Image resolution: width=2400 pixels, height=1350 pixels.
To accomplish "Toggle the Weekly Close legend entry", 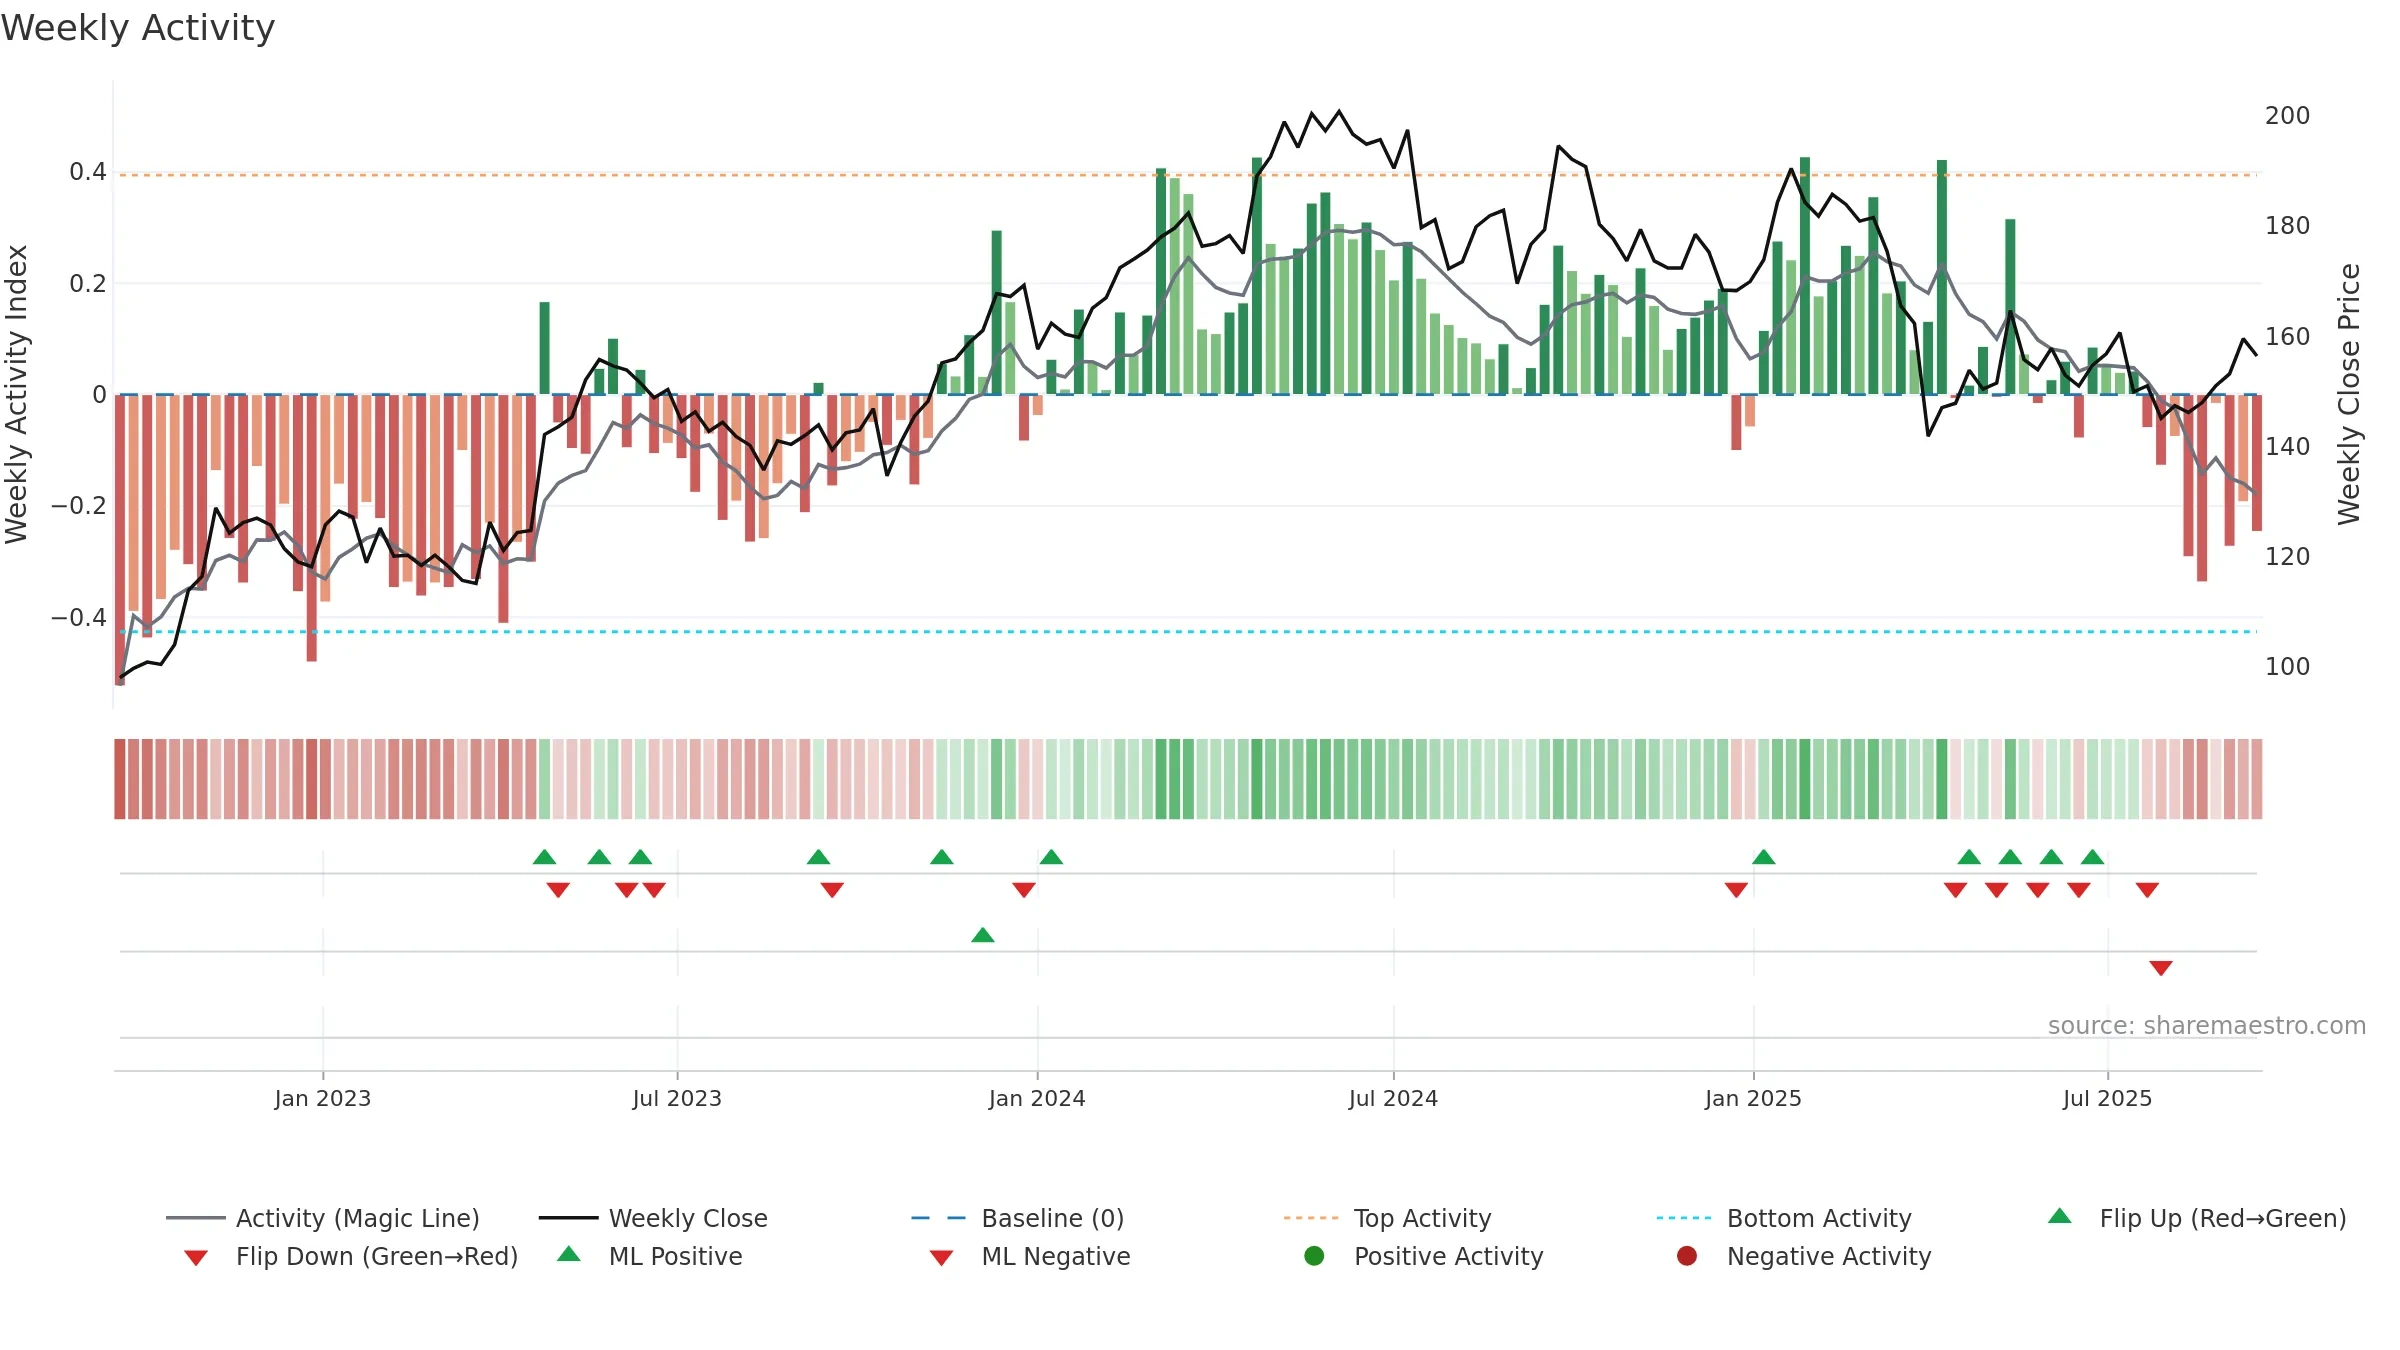I will tap(653, 1218).
